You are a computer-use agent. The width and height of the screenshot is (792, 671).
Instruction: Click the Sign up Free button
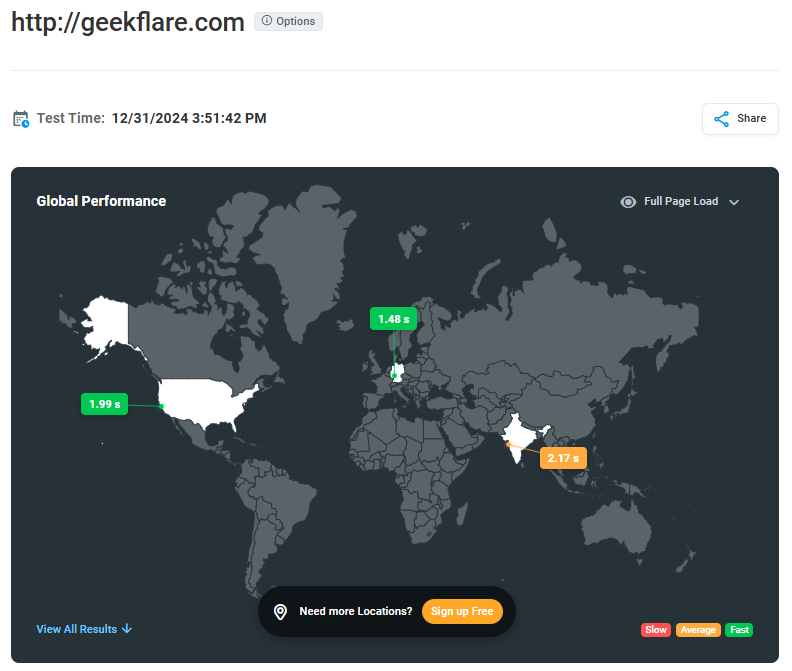[462, 611]
